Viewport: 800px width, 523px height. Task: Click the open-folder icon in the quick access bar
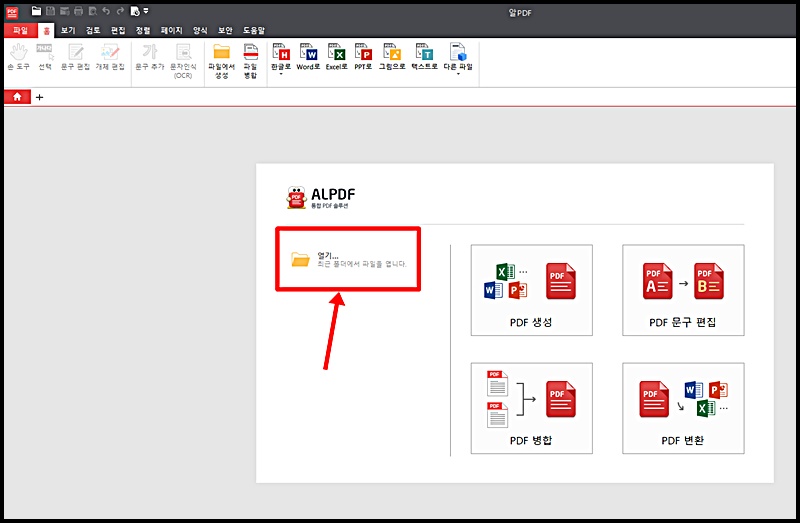[x=36, y=11]
